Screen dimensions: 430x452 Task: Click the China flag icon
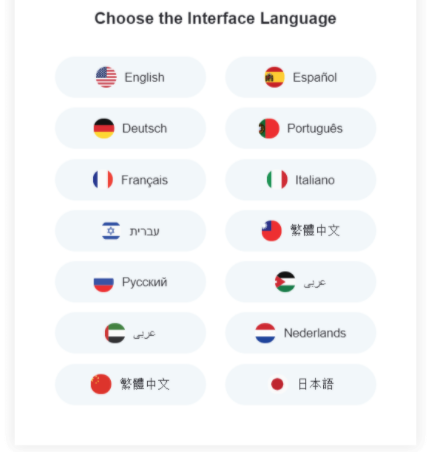pyautogui.click(x=101, y=384)
